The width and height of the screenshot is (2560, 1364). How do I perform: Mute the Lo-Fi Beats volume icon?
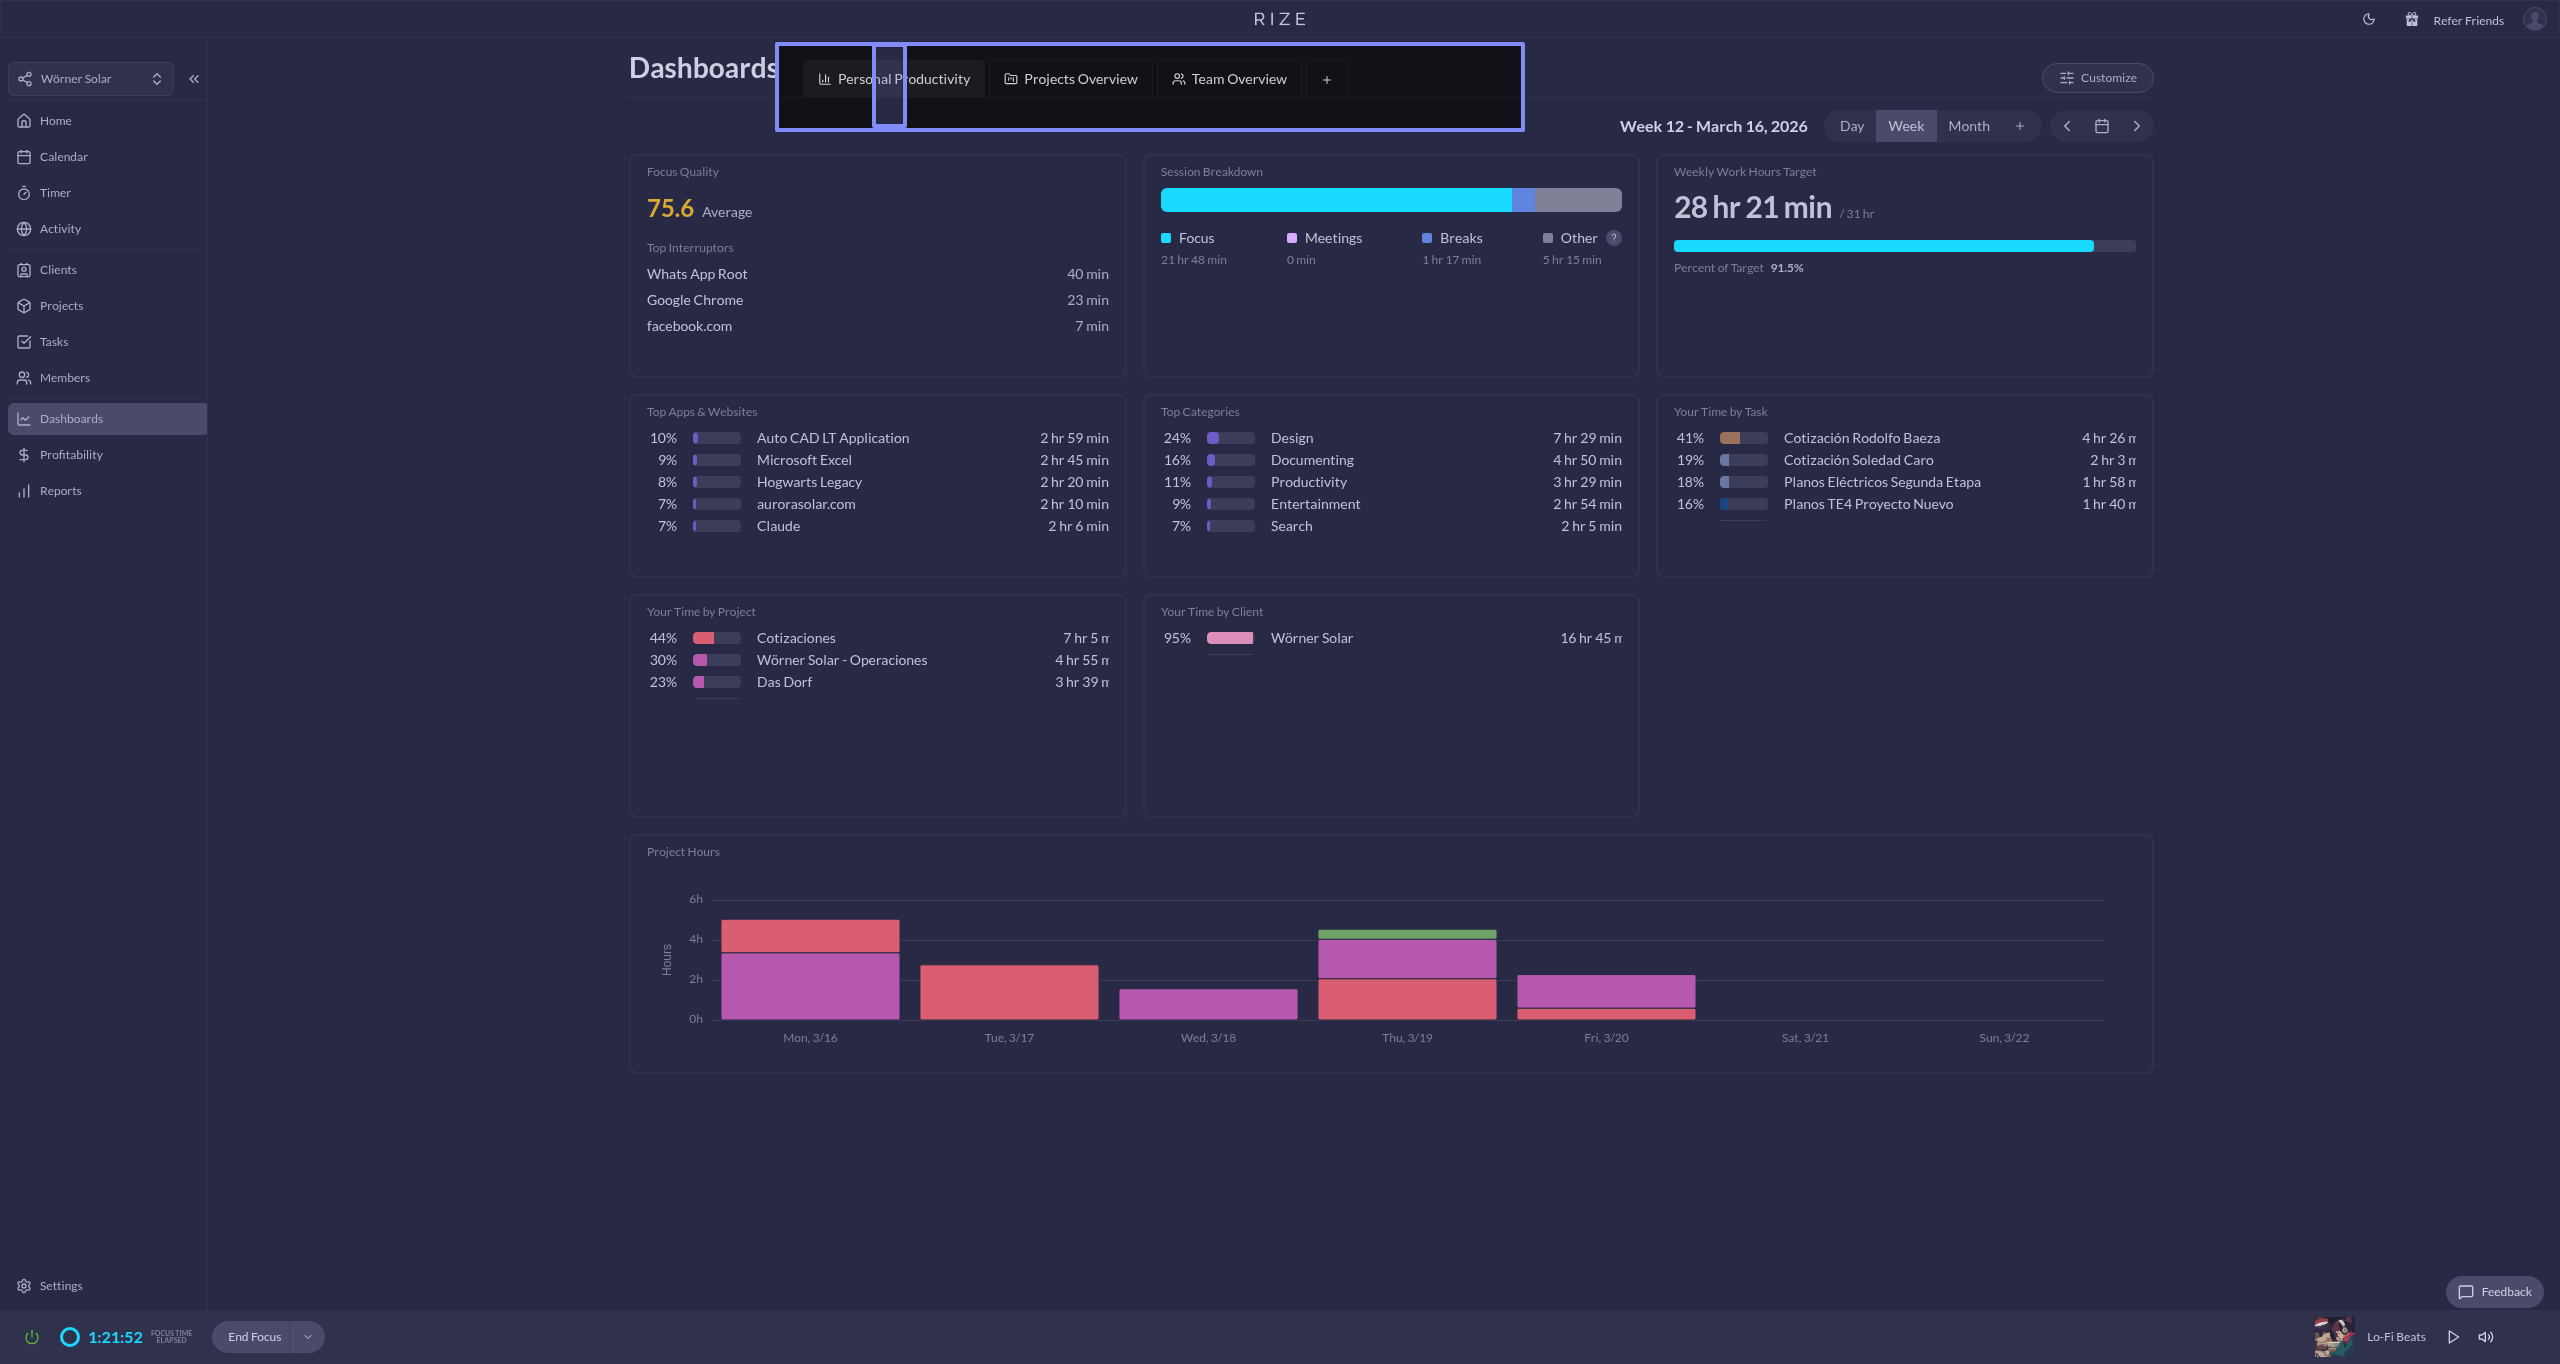2486,1337
